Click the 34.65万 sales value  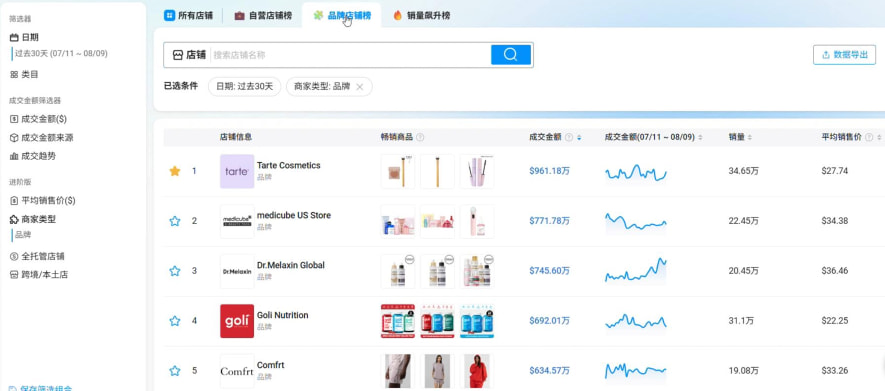(x=743, y=171)
